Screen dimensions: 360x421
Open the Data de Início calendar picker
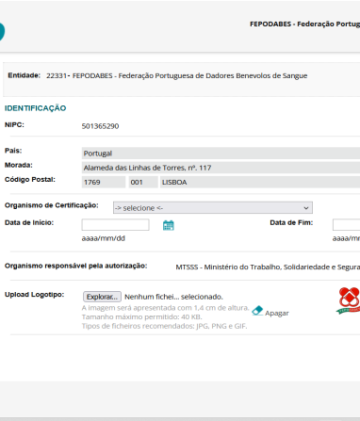point(168,225)
